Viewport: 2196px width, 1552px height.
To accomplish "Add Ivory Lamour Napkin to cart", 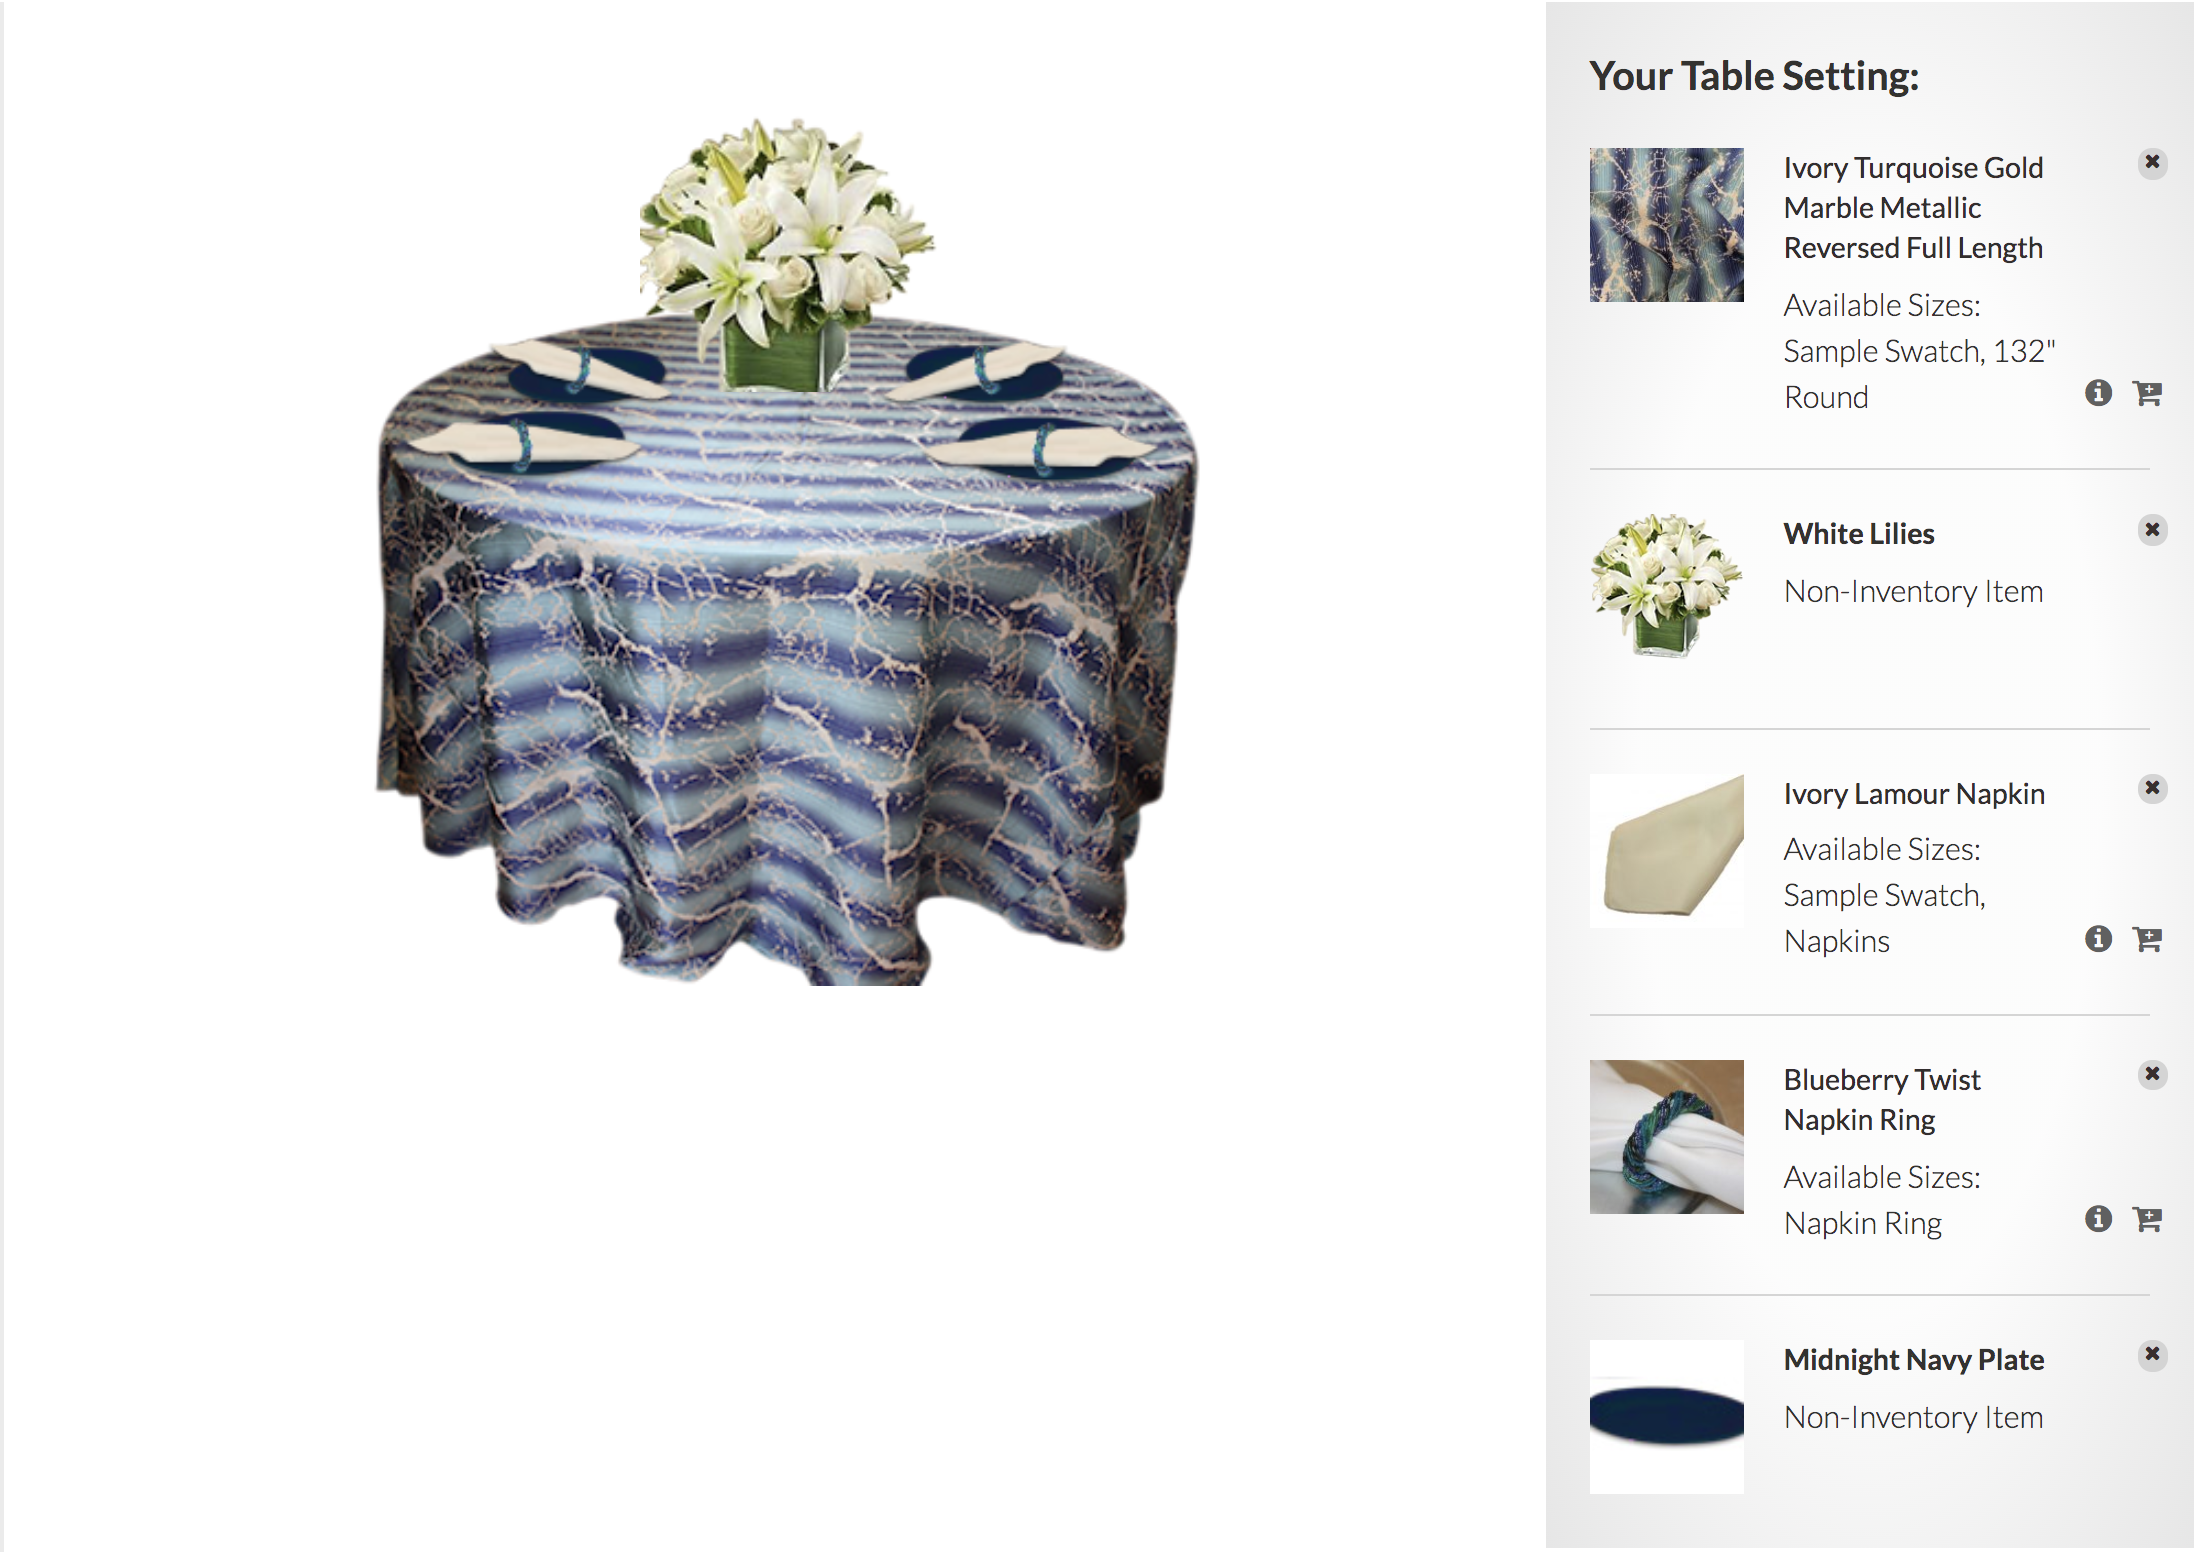I will 2147,939.
